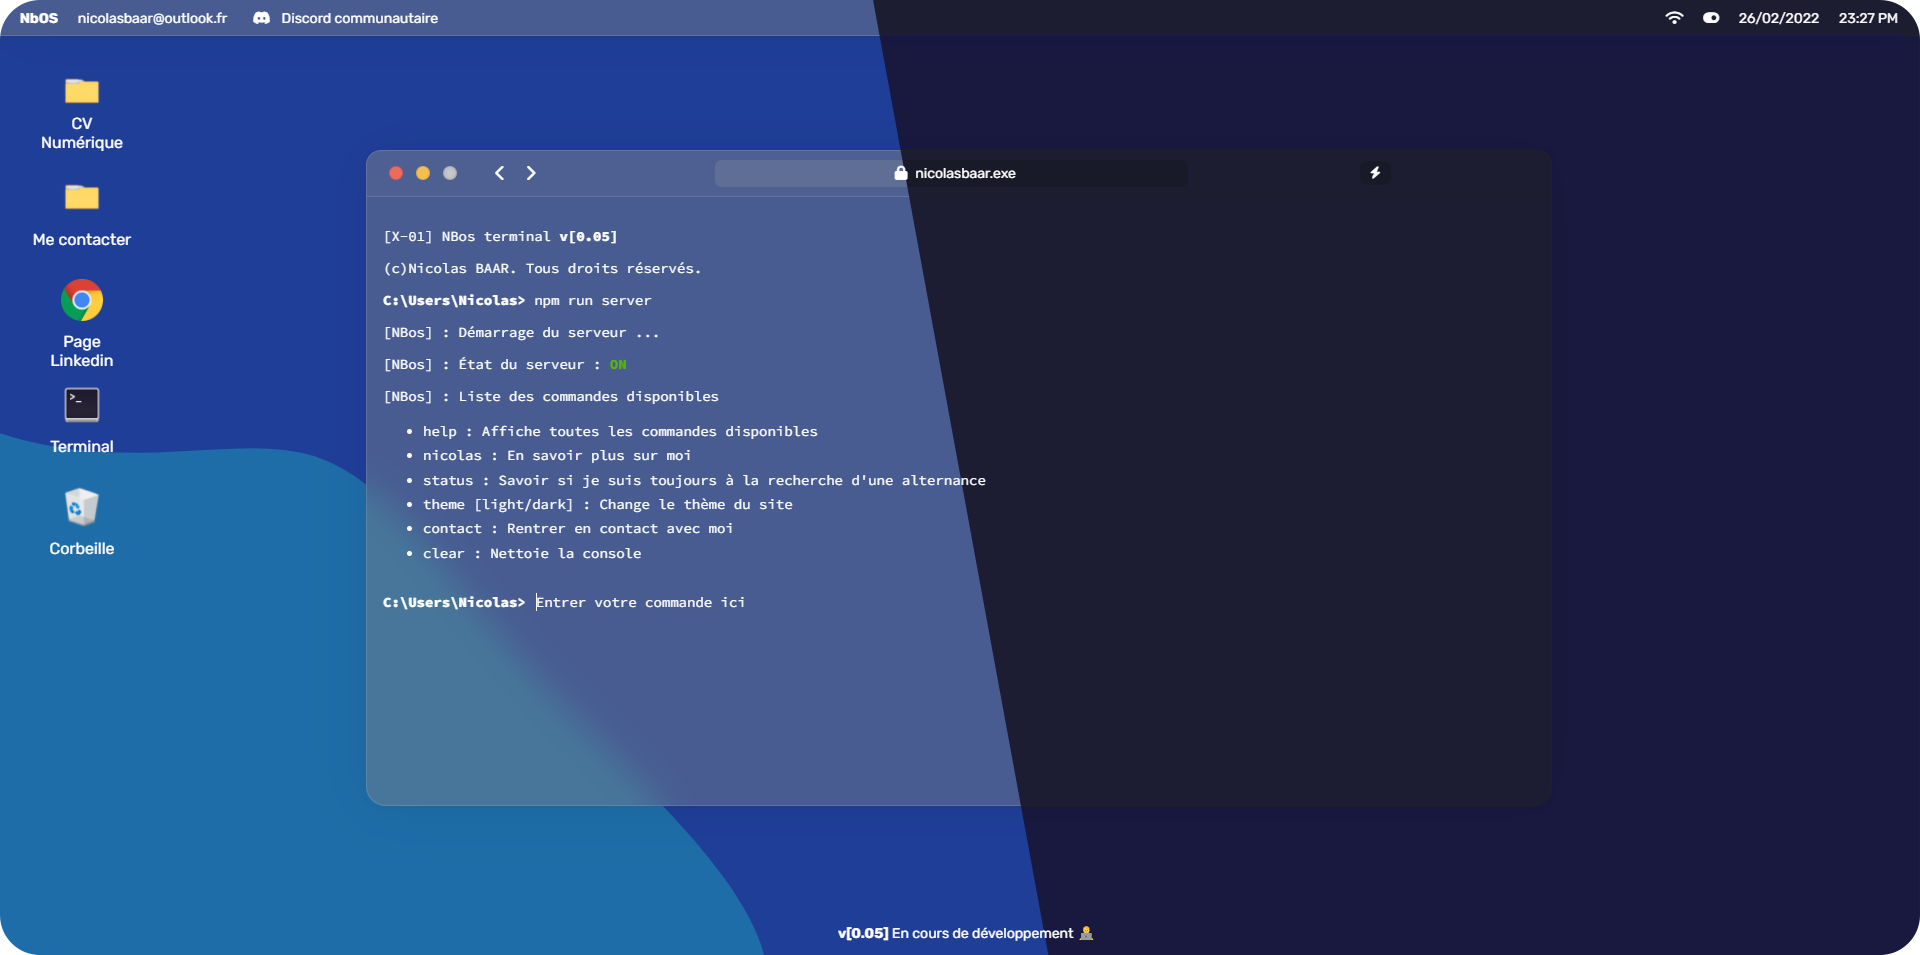
Task: Click the NbOS logo in top bar
Action: coord(39,18)
